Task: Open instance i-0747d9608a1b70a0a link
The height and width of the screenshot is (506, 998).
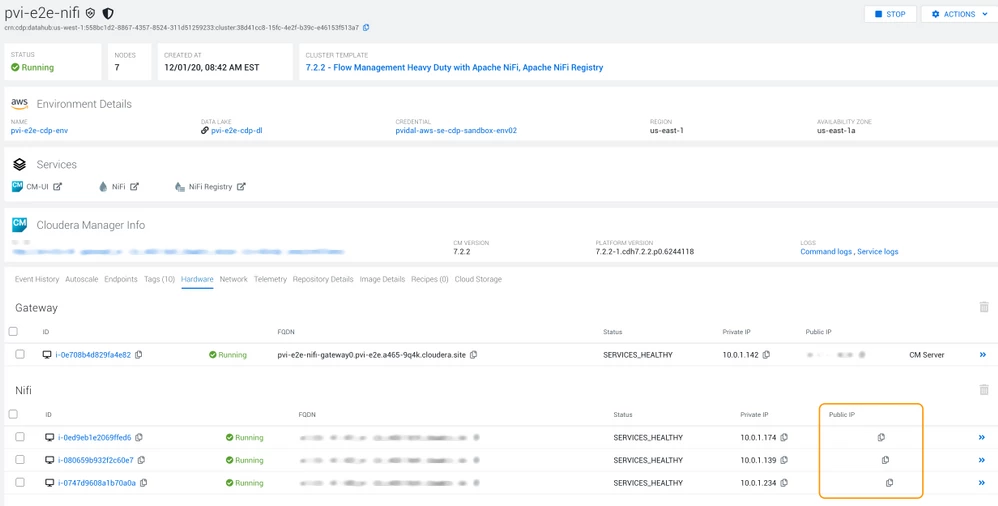Action: click(x=97, y=483)
